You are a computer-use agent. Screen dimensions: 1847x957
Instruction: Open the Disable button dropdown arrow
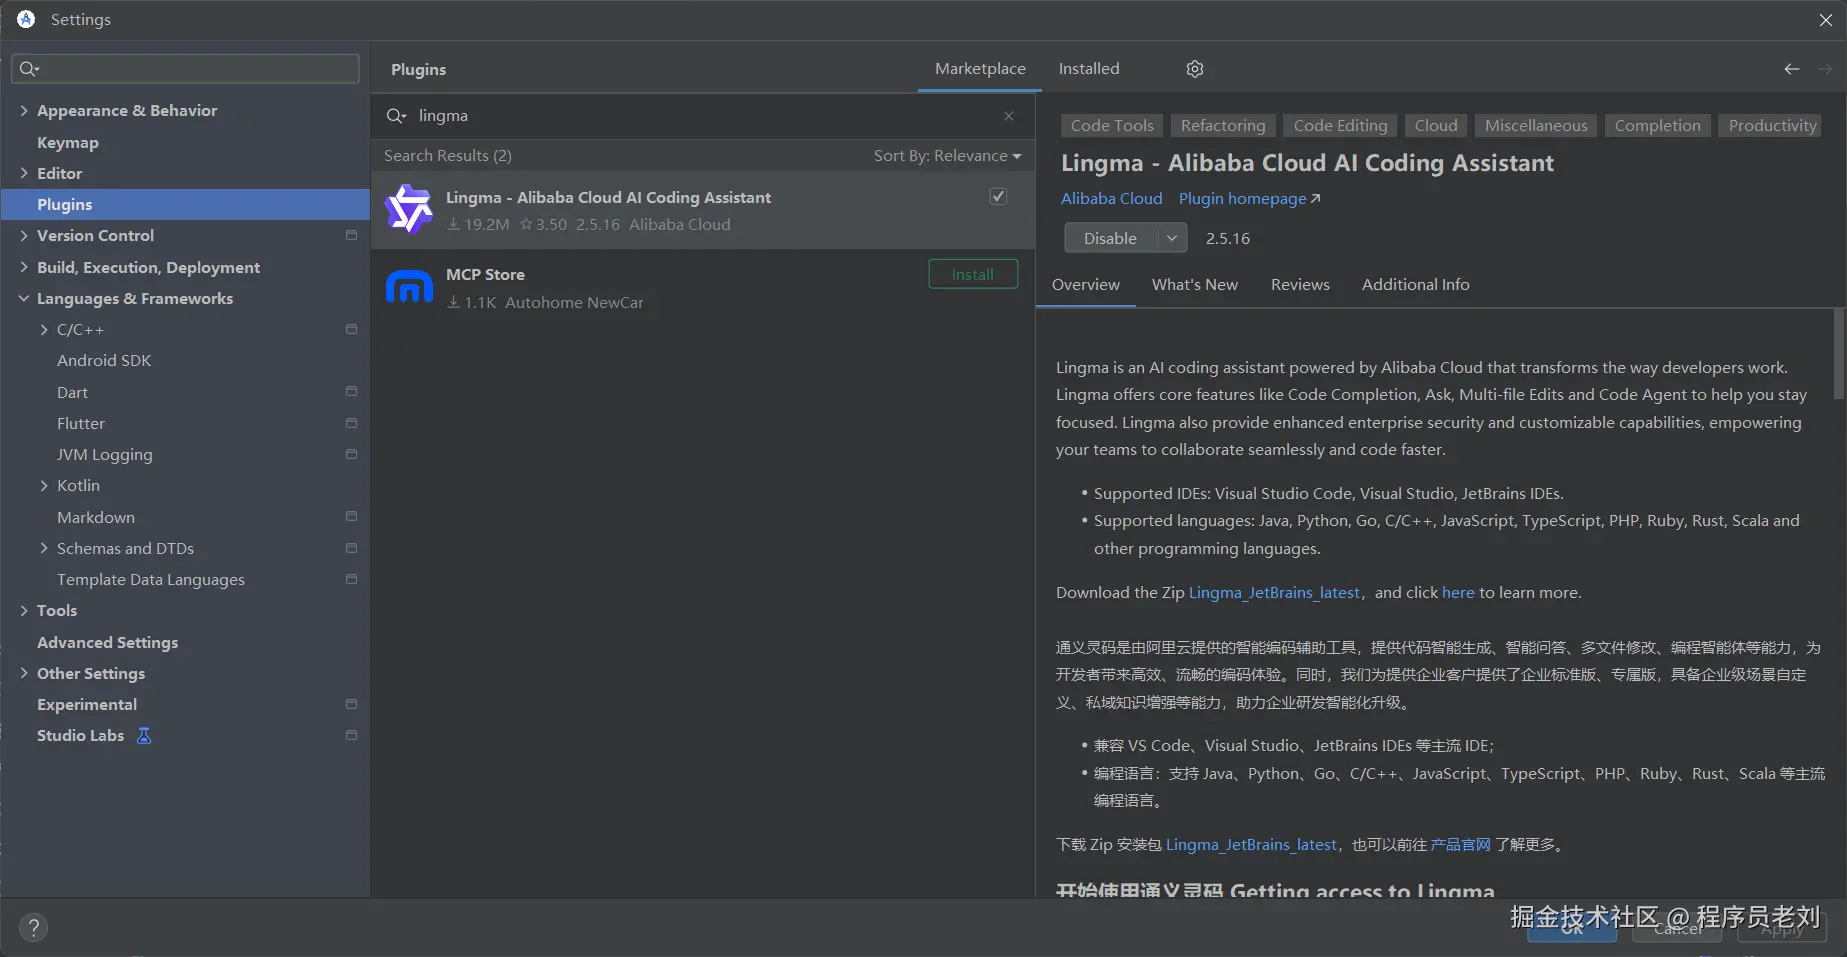[x=1172, y=238]
